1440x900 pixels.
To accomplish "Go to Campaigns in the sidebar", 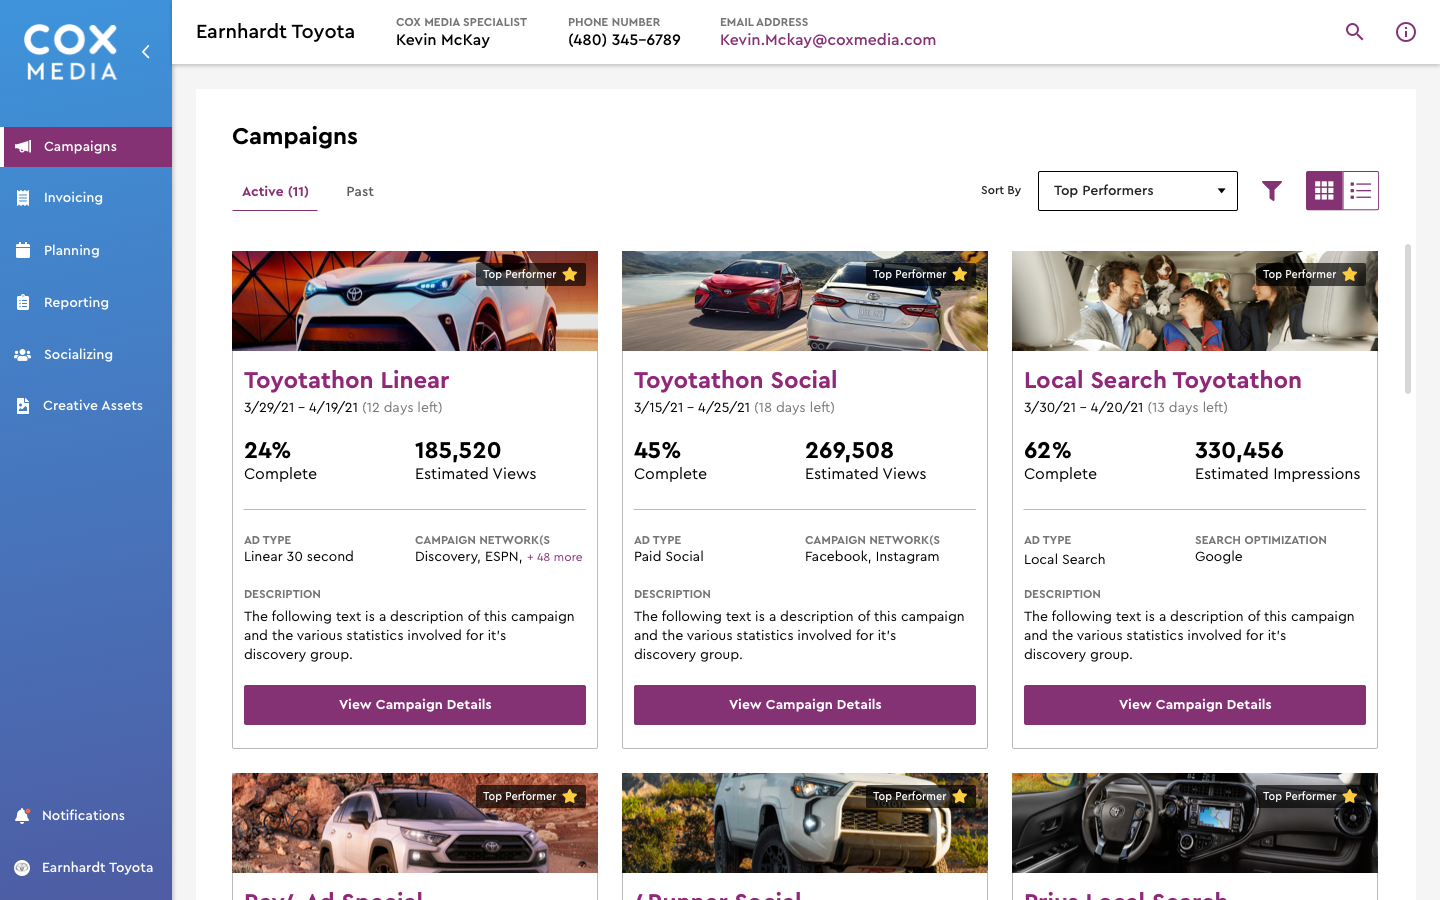I will coord(86,147).
